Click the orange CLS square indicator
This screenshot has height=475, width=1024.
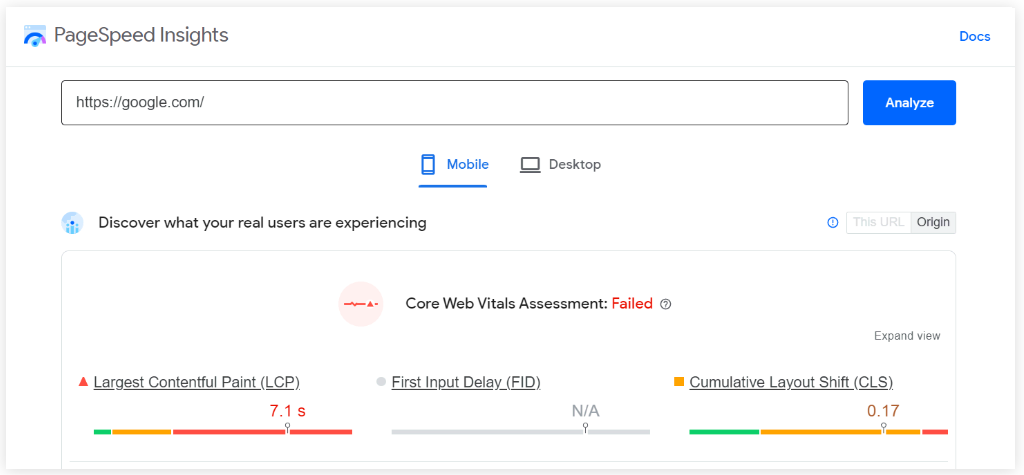click(x=679, y=382)
